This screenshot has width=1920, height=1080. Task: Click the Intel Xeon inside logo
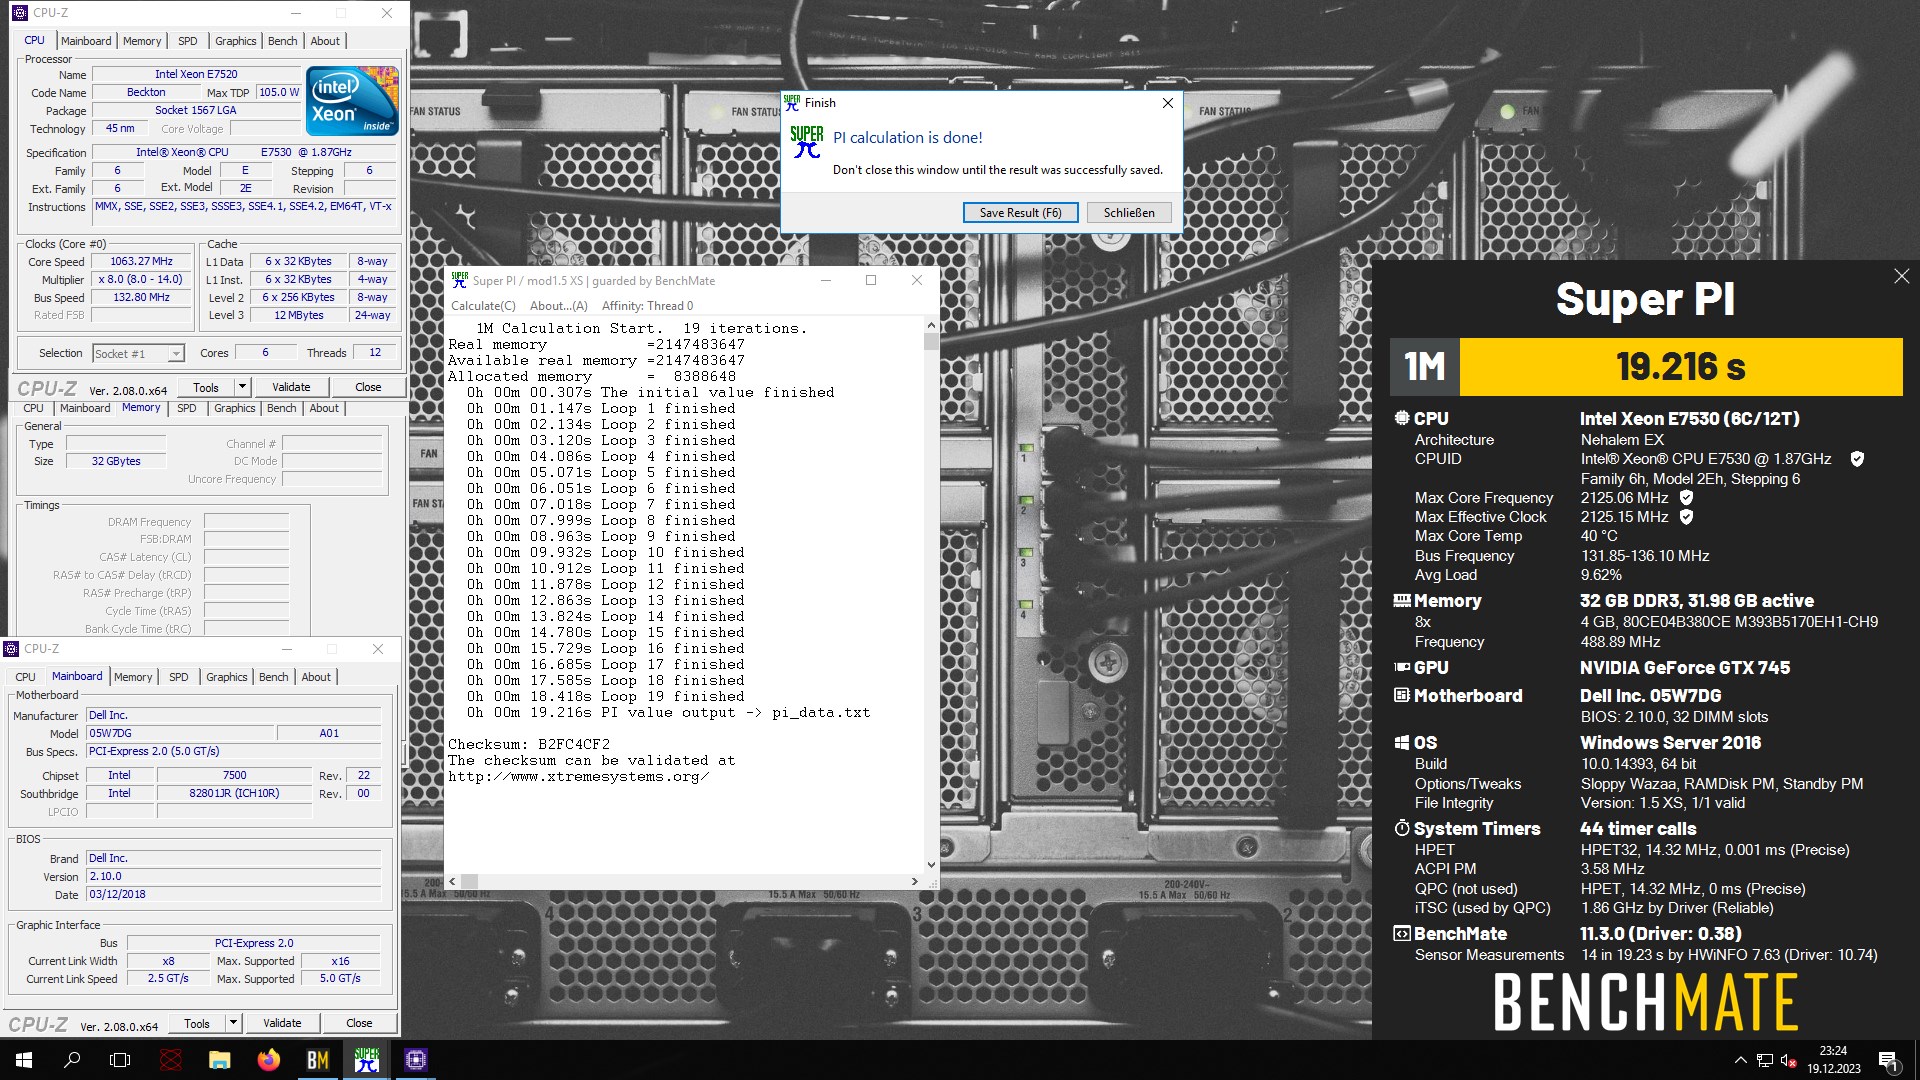(352, 101)
